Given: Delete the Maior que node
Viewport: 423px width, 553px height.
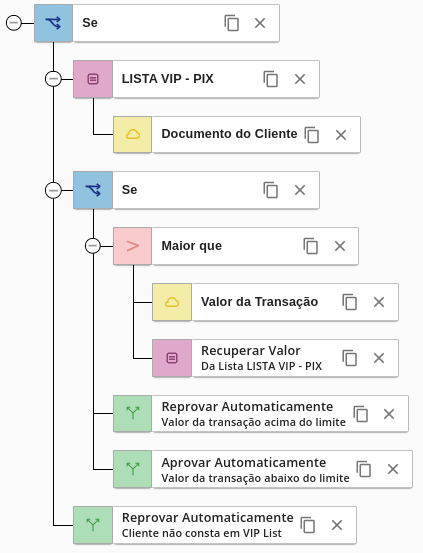Looking at the screenshot, I should 340,246.
